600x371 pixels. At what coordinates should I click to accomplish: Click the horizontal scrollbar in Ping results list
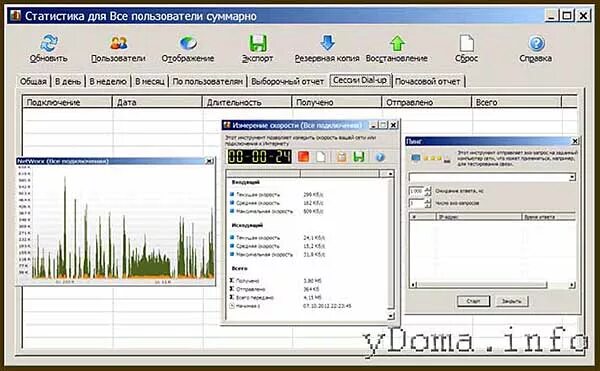click(x=481, y=285)
